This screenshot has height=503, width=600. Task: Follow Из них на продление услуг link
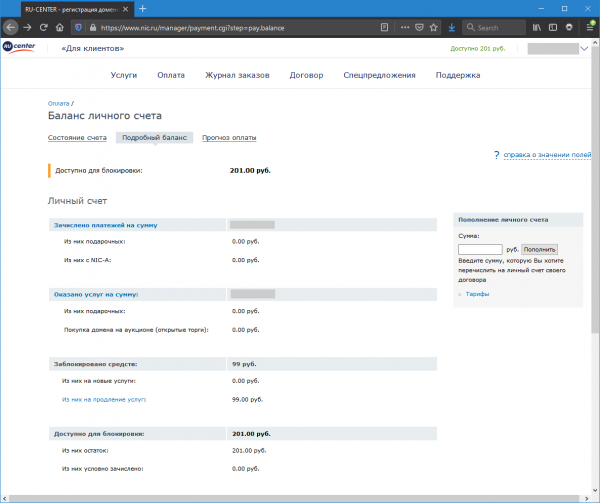(x=103, y=399)
